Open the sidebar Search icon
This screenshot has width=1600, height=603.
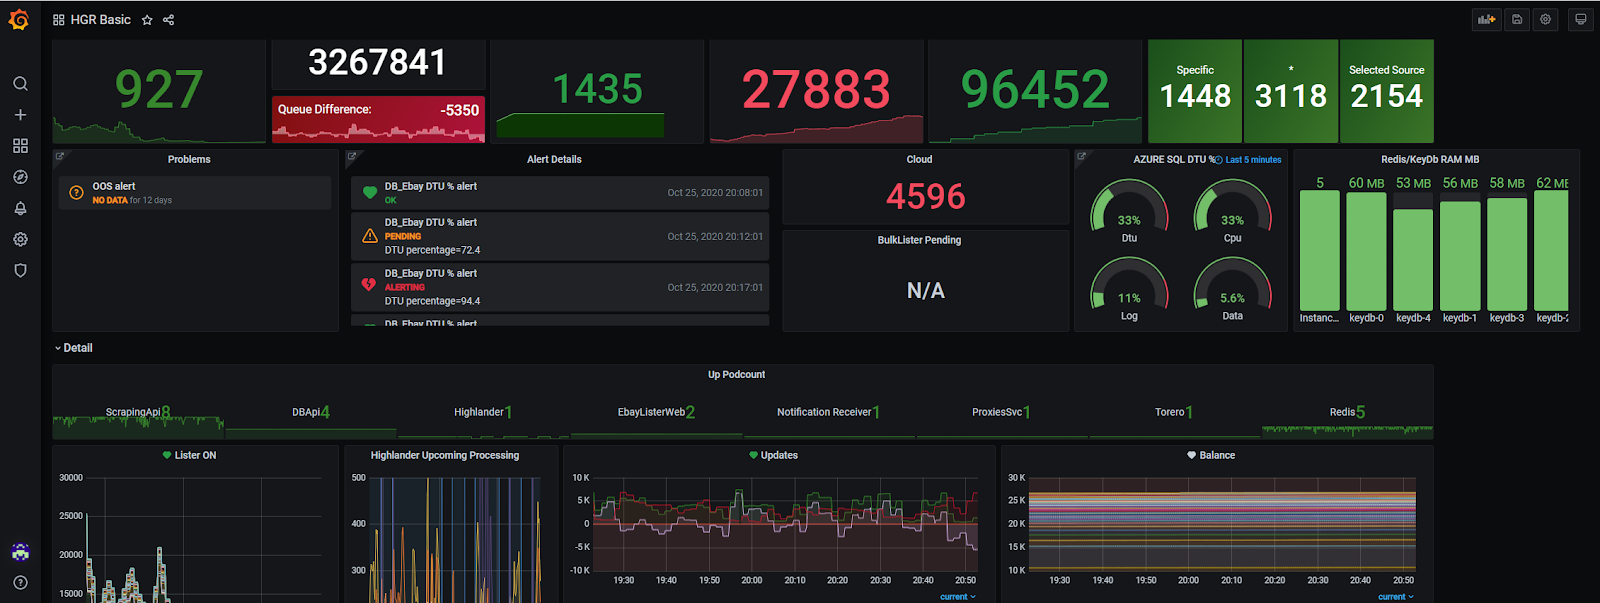[x=20, y=84]
